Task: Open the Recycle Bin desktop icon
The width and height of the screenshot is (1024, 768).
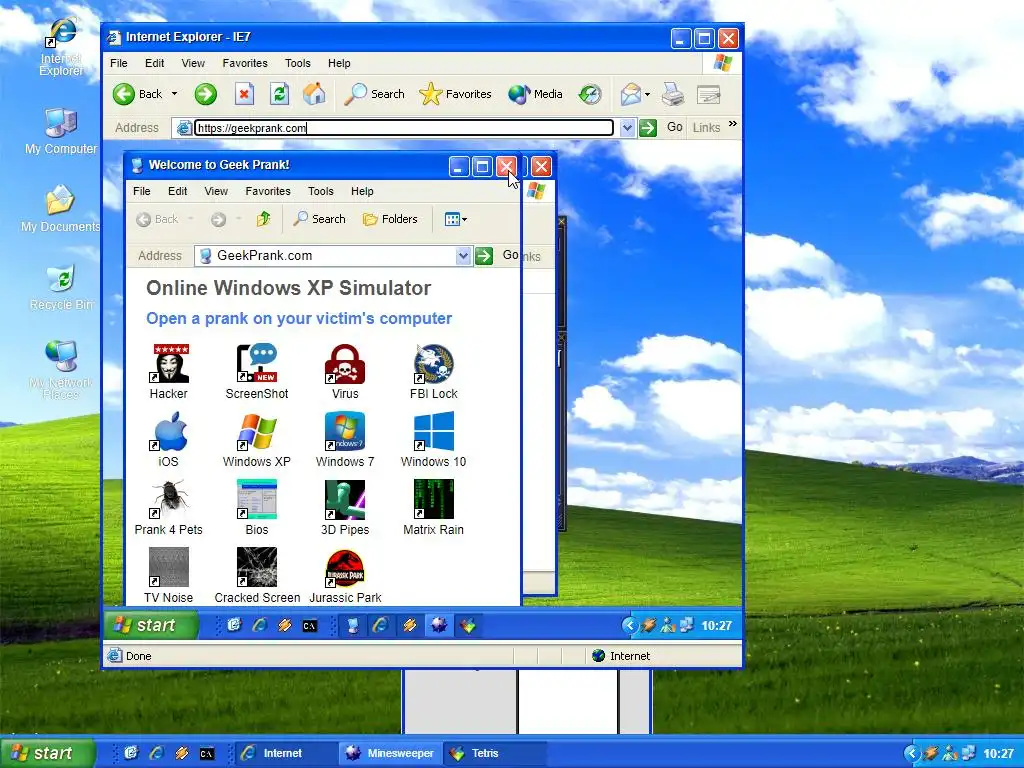Action: (x=61, y=286)
